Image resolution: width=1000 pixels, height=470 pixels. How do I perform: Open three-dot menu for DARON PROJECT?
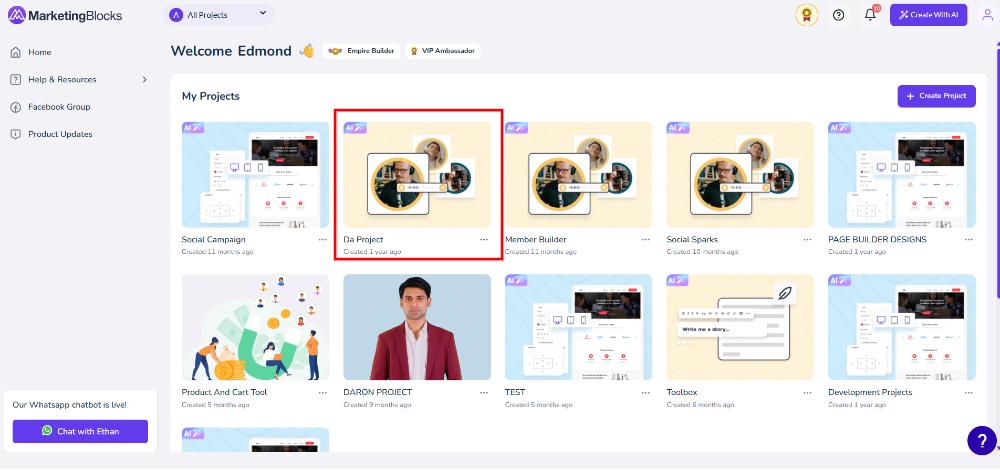click(484, 392)
